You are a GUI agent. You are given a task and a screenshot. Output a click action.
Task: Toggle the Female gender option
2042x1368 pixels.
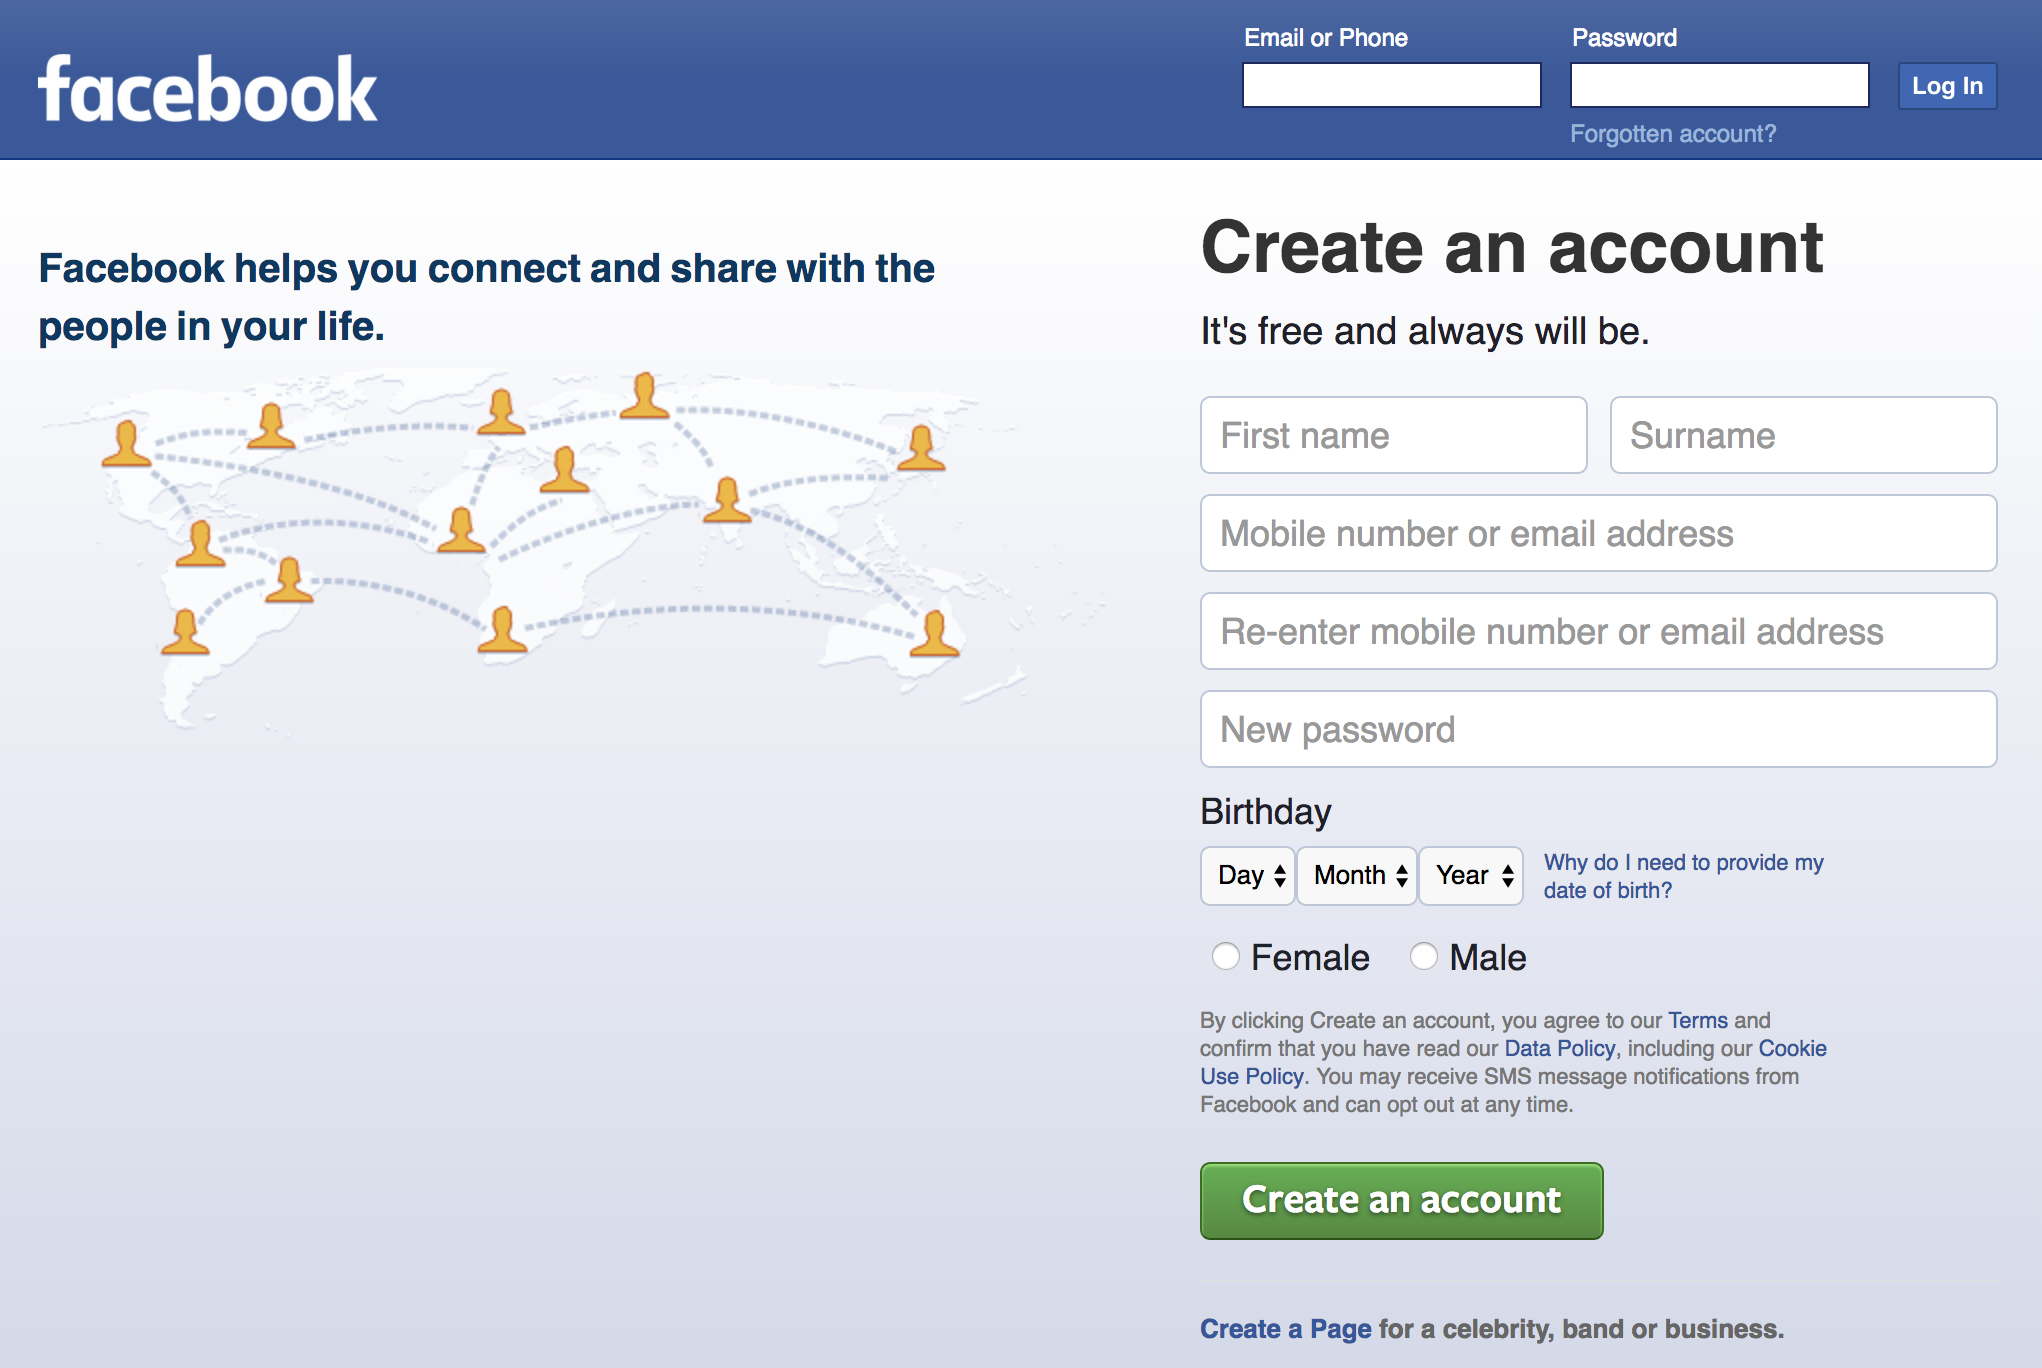(1221, 957)
